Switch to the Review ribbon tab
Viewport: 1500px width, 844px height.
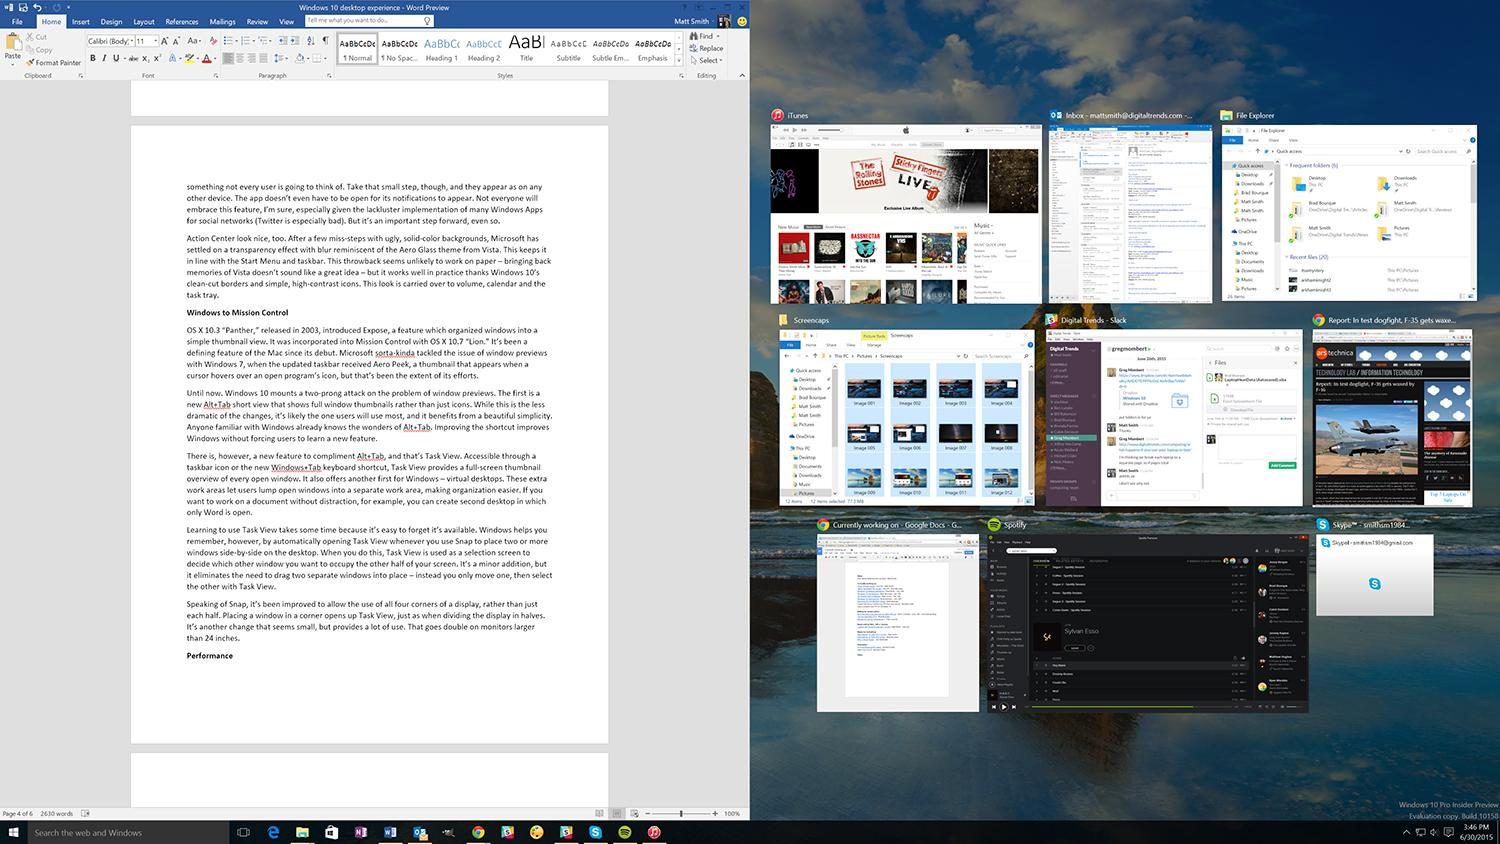pos(257,22)
